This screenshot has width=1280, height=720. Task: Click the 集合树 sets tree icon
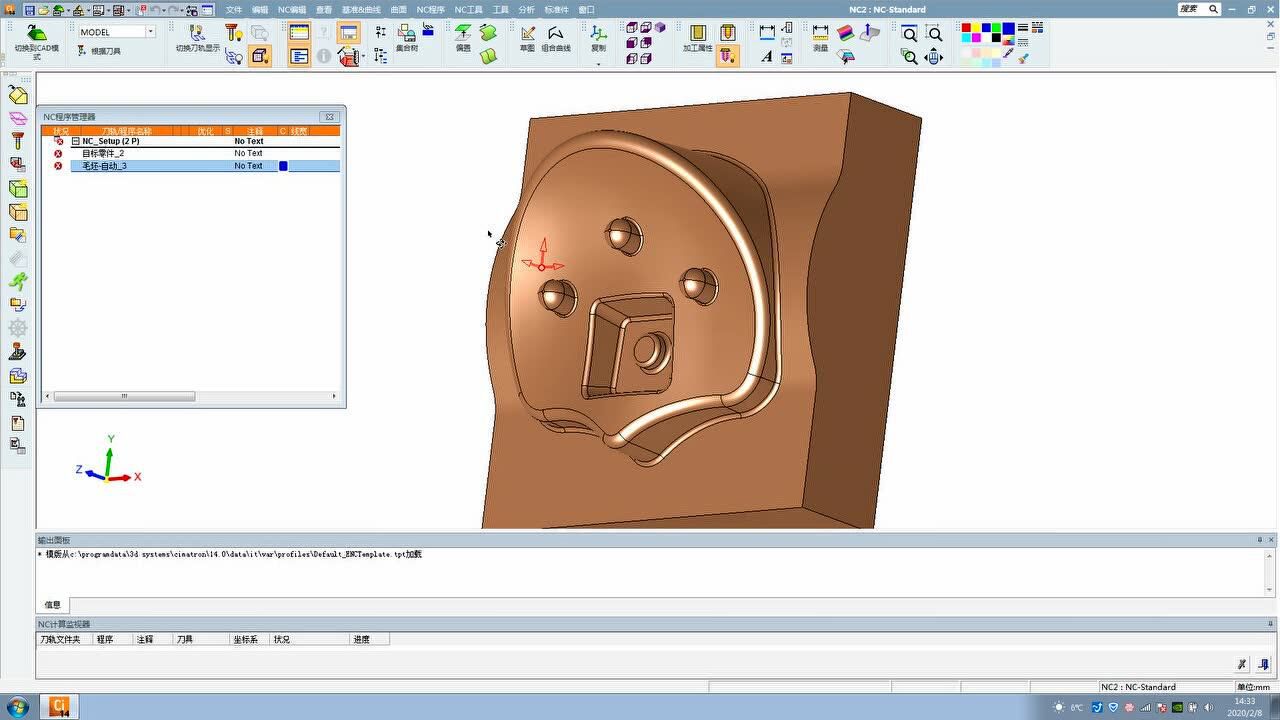point(407,39)
